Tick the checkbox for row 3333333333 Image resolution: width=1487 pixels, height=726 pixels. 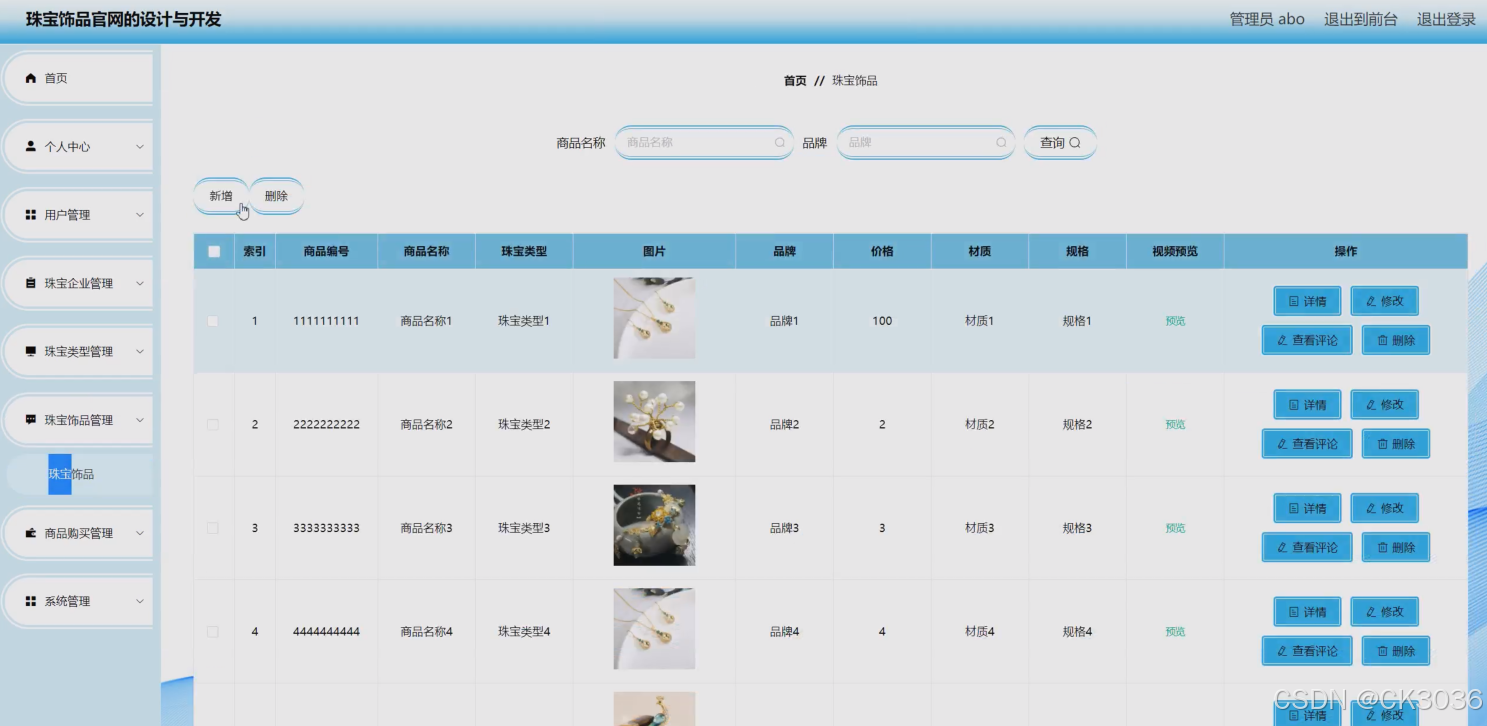(212, 528)
